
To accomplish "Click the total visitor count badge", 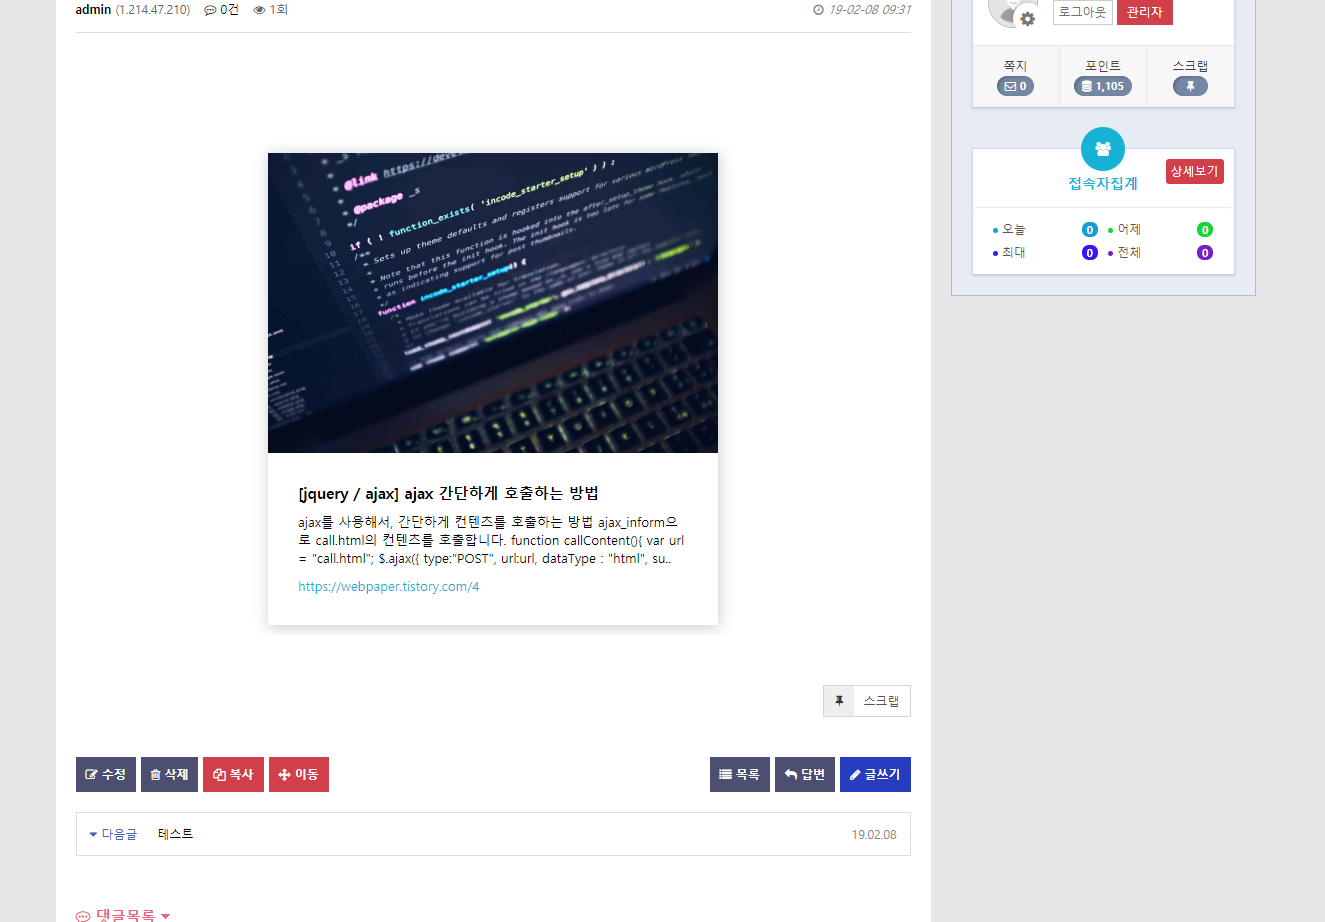I will tap(1205, 253).
